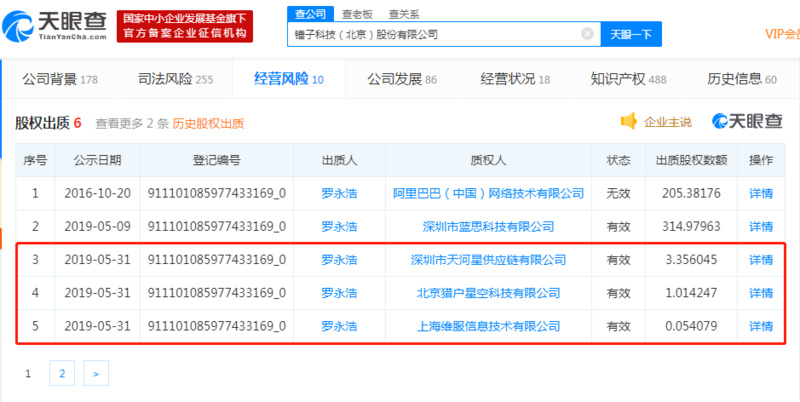Click 罗永浩 in row 5
The image size is (800, 402).
[x=339, y=326]
